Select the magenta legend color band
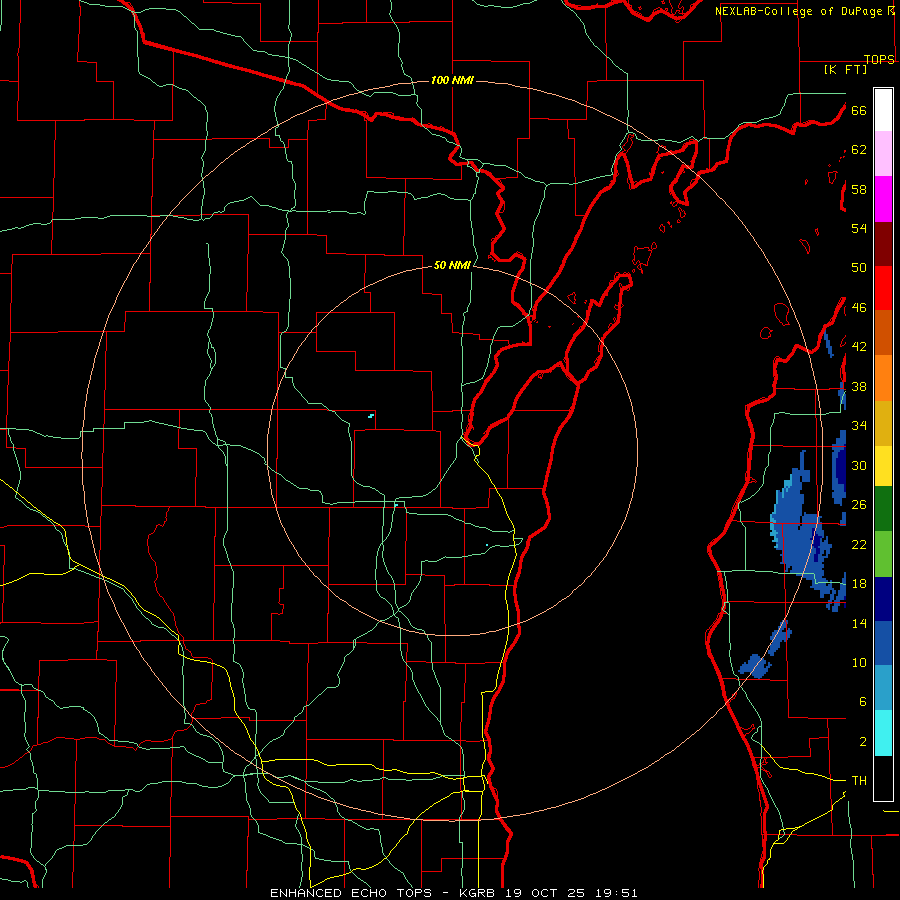900x900 pixels. (883, 199)
